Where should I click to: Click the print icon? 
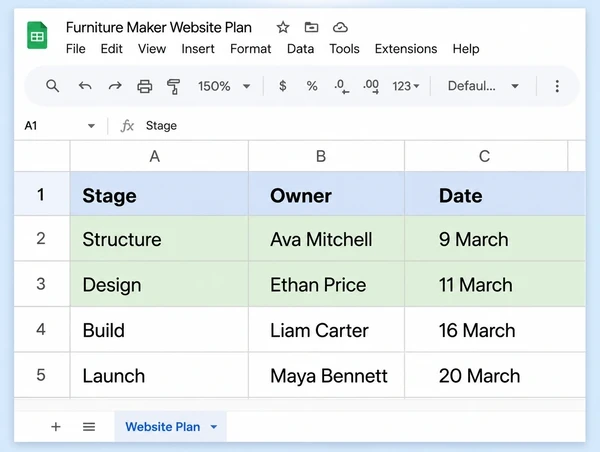pyautogui.click(x=145, y=86)
